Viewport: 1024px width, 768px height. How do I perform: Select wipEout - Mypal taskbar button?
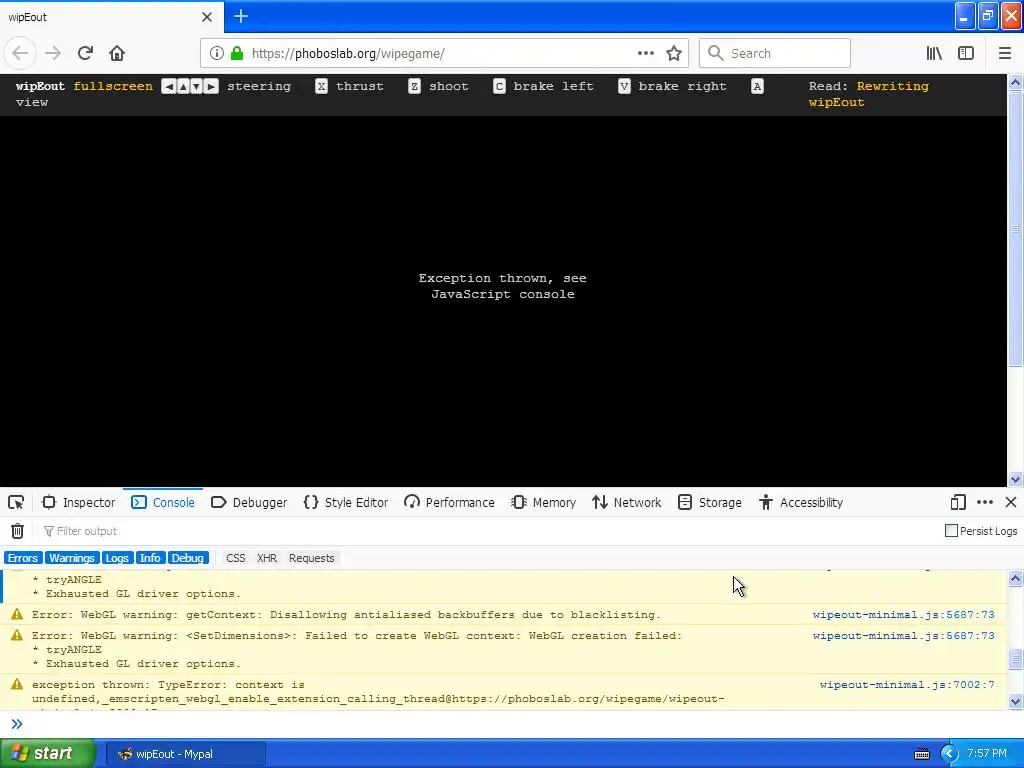point(185,754)
